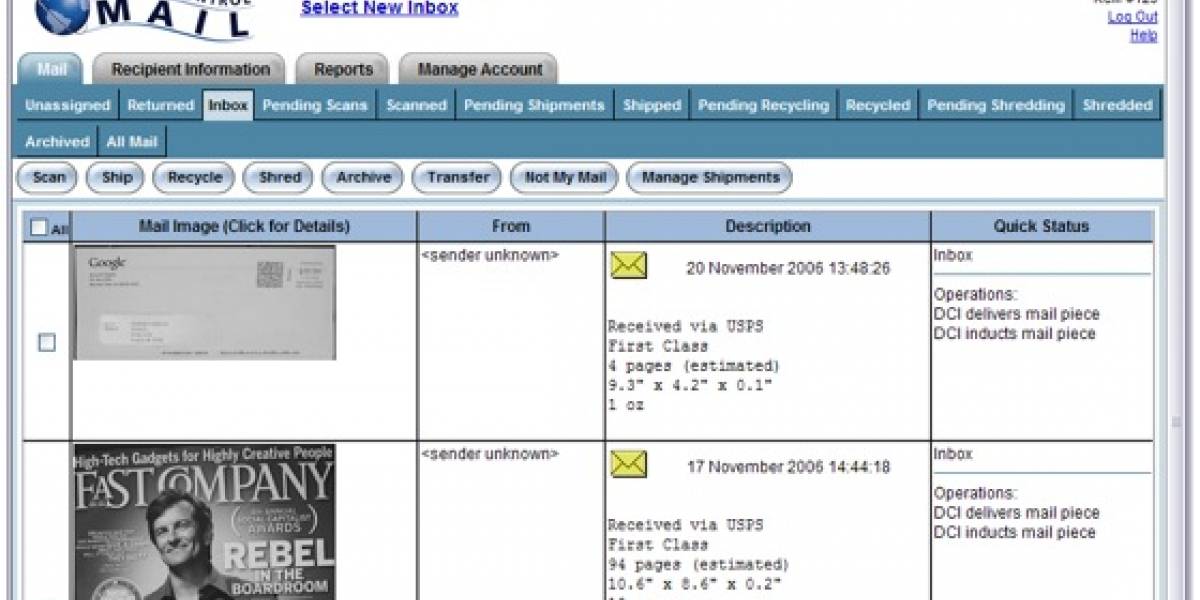Check the box for the Google envelope row
The image size is (1200, 600).
[x=46, y=342]
